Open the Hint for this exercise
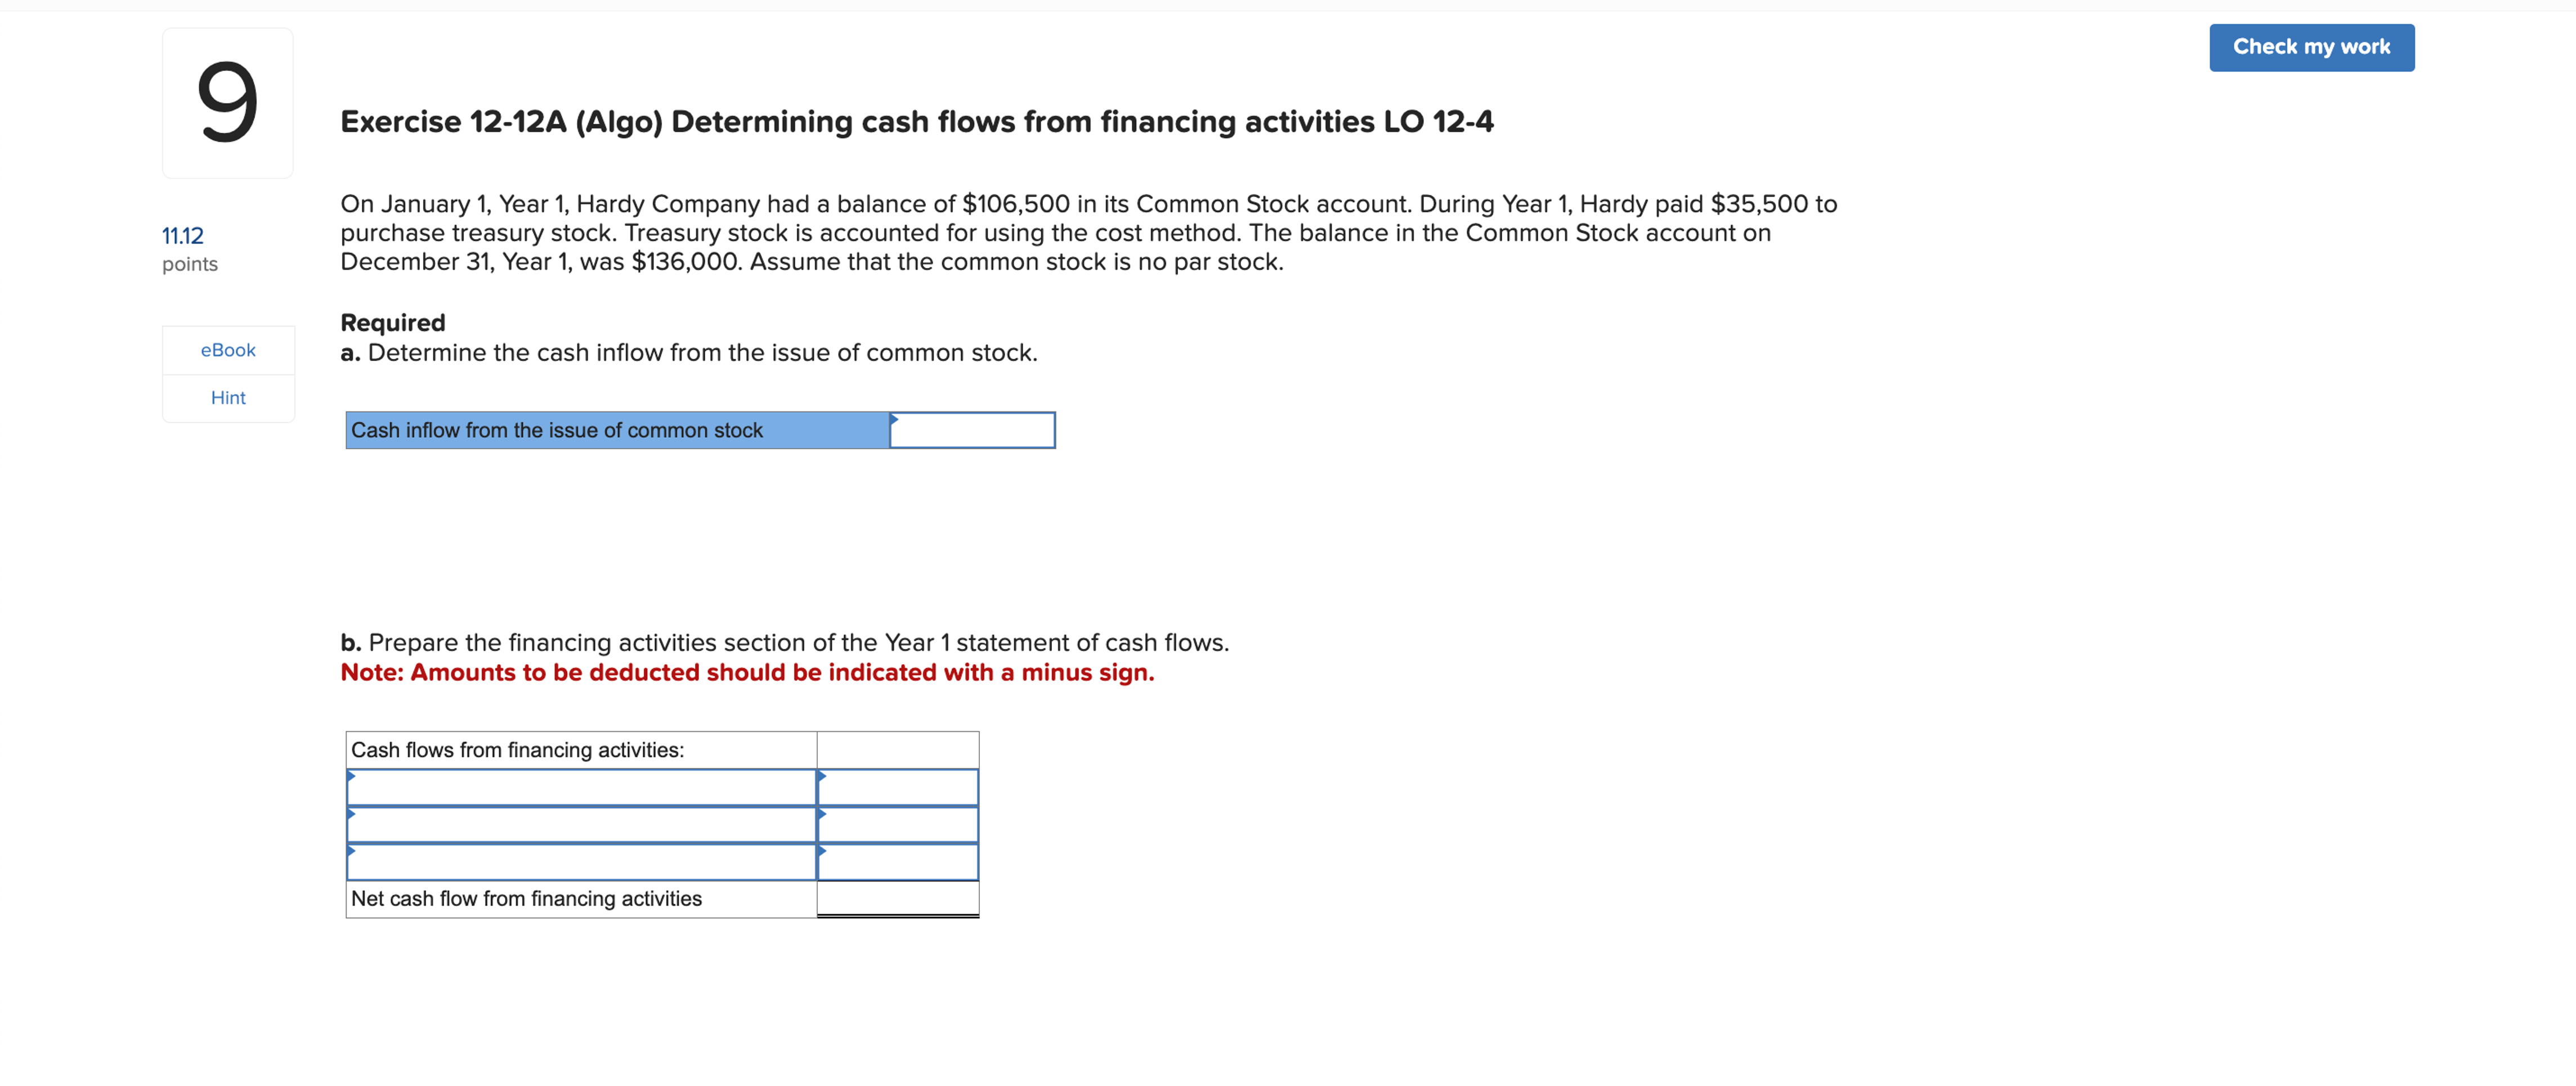 pos(228,397)
